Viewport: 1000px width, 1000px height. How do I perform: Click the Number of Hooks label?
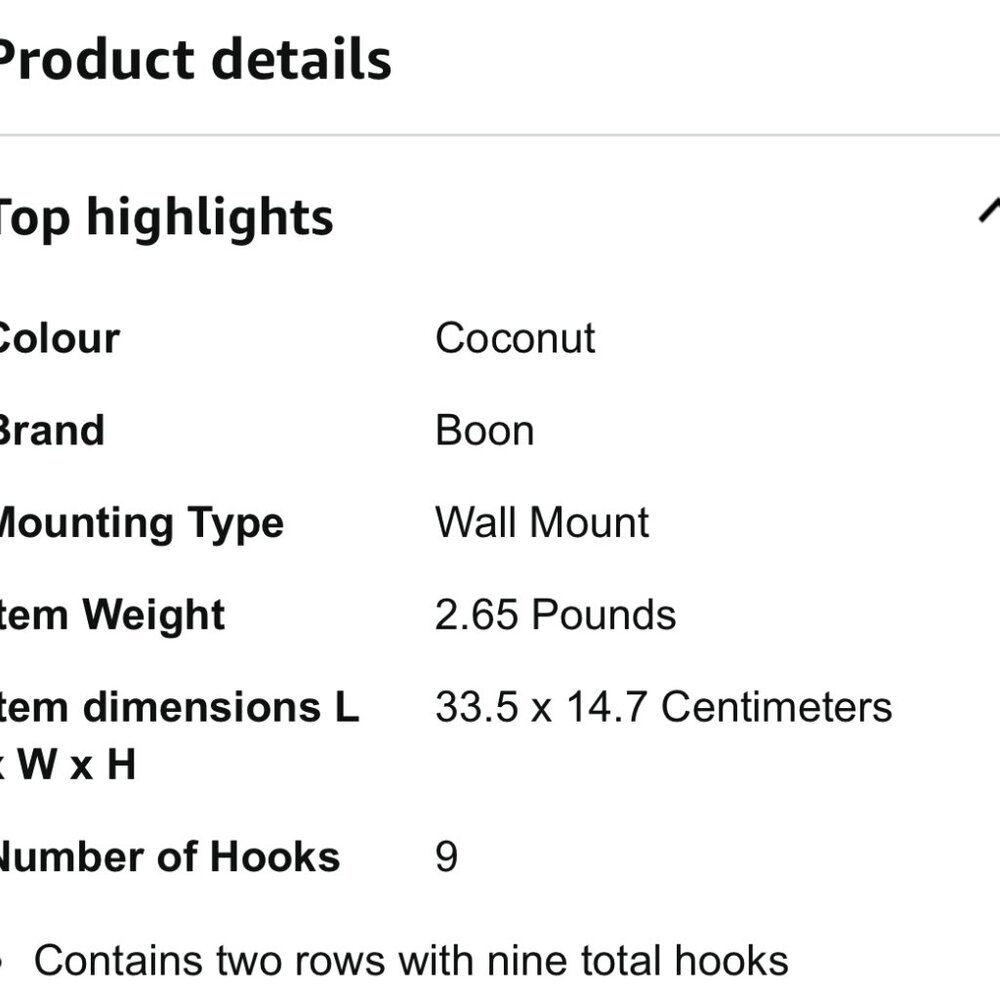pyautogui.click(x=168, y=857)
